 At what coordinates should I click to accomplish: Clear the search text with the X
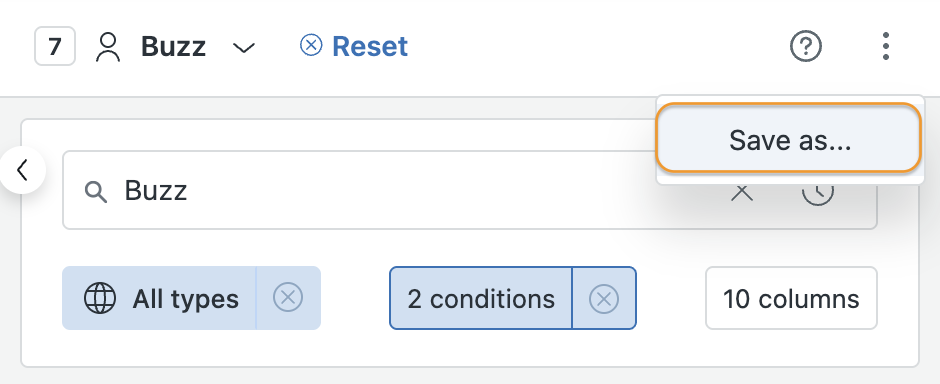[x=742, y=193]
